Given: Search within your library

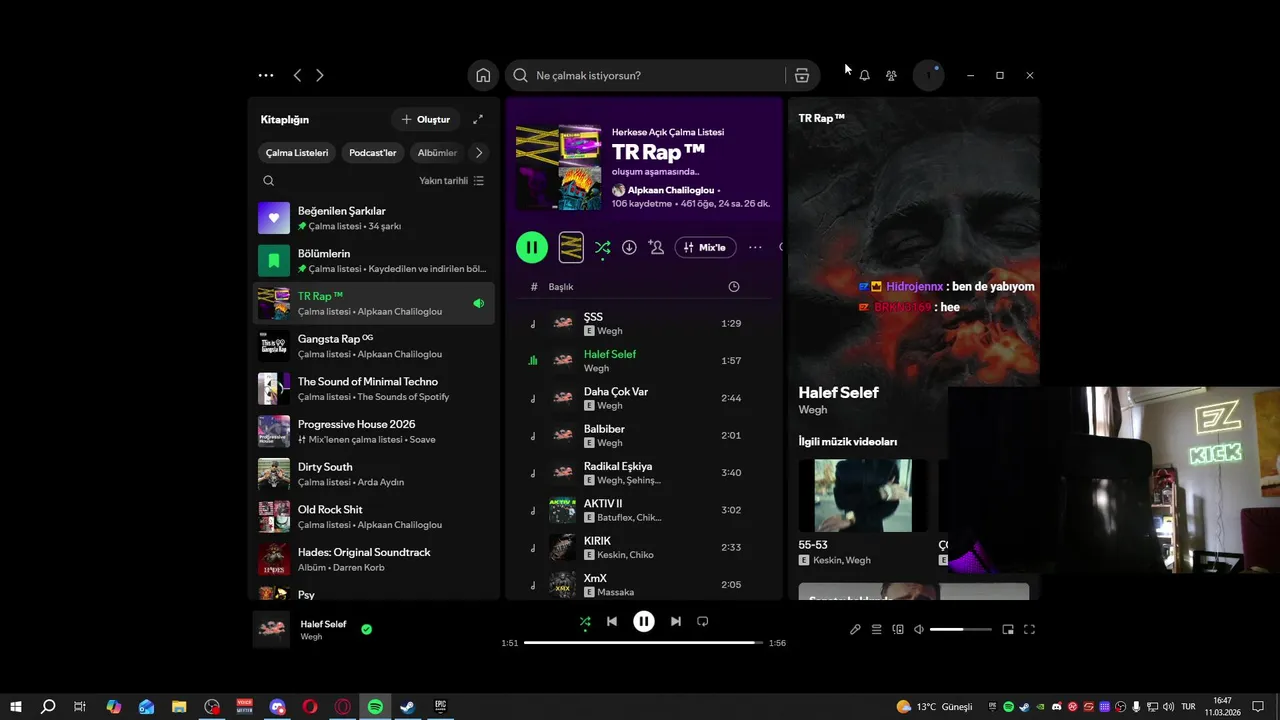Looking at the screenshot, I should click(268, 181).
